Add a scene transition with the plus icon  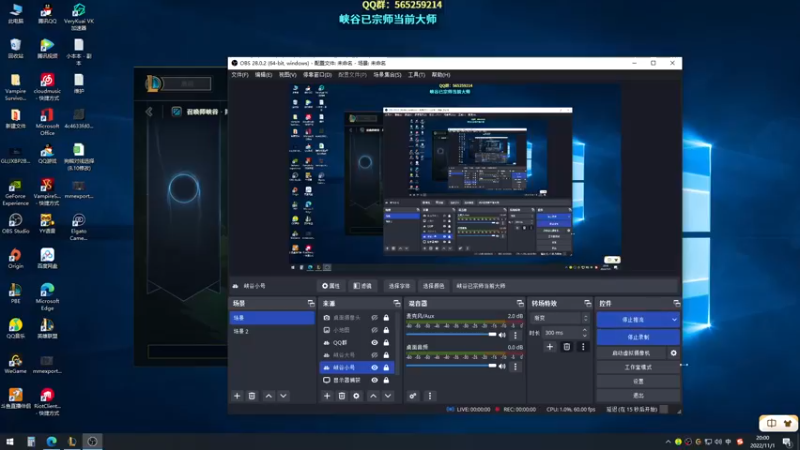pyautogui.click(x=549, y=347)
